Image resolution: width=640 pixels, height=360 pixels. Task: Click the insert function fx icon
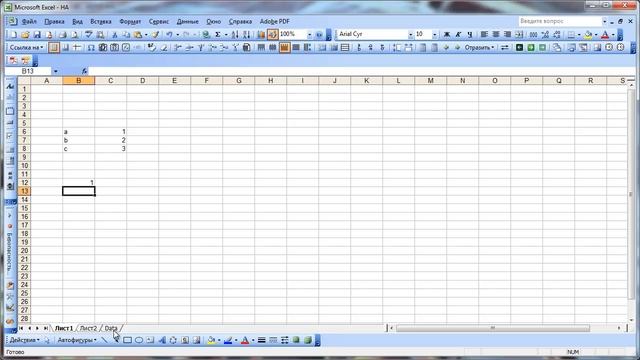pyautogui.click(x=84, y=71)
